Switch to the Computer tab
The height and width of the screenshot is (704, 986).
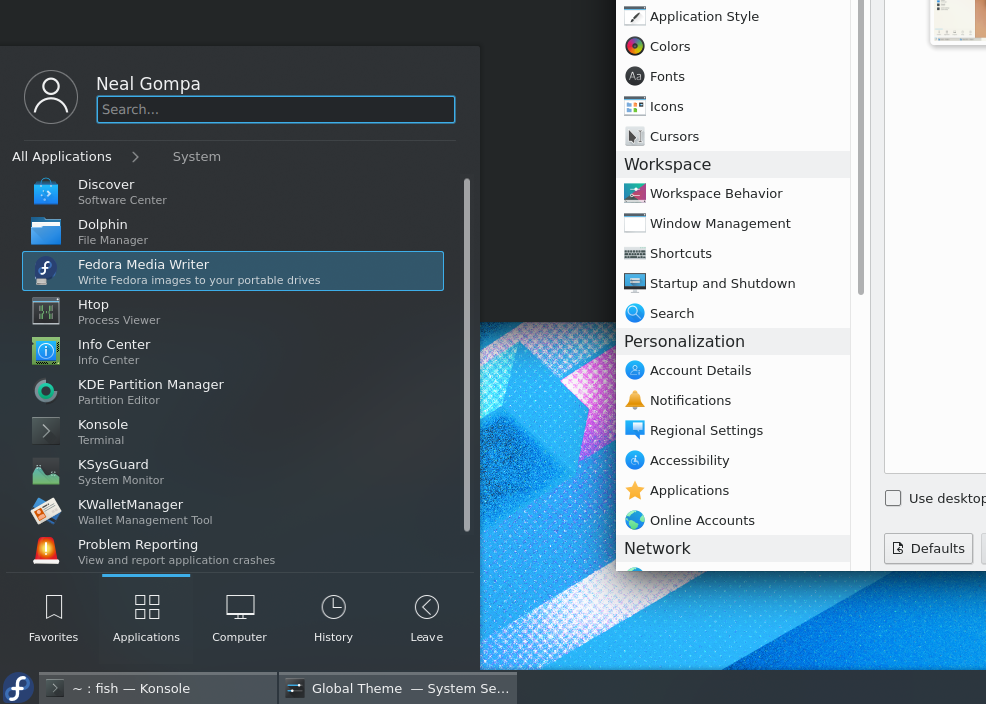[x=240, y=619]
